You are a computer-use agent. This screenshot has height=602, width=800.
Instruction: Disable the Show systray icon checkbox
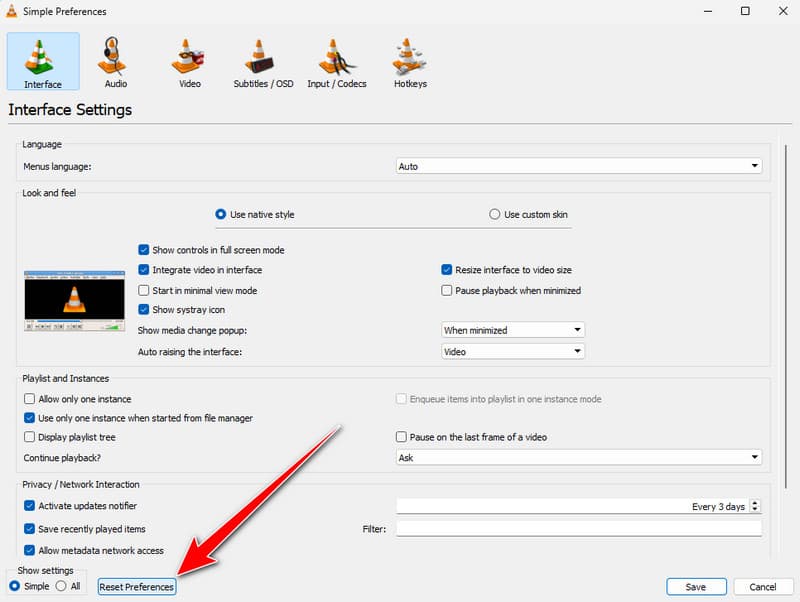click(x=144, y=310)
